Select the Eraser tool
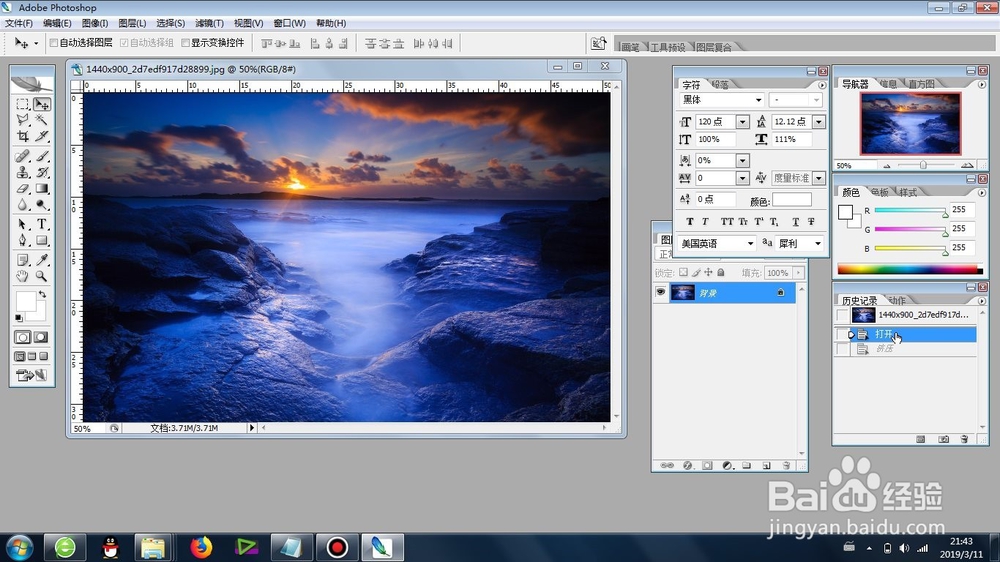 (23, 189)
